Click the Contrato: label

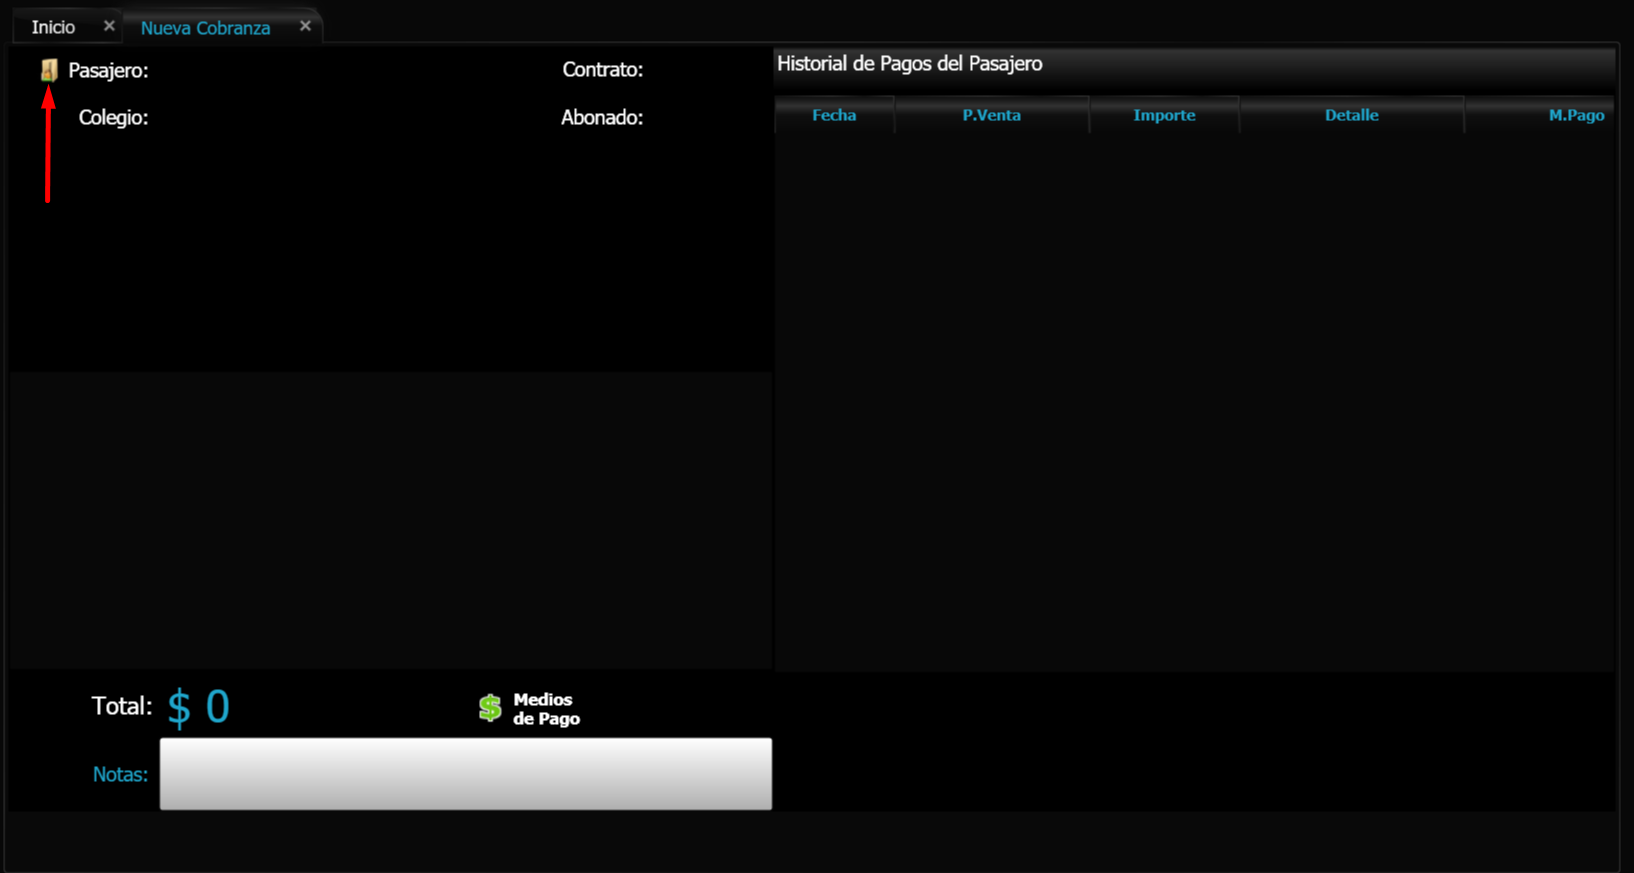[x=602, y=70]
